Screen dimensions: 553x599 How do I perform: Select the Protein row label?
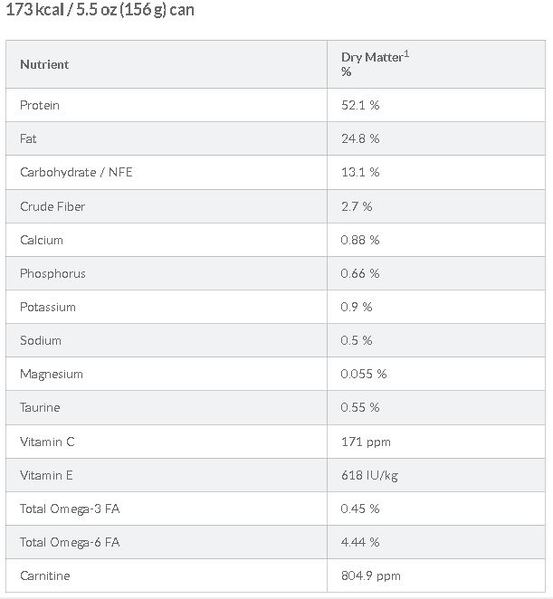coord(40,105)
